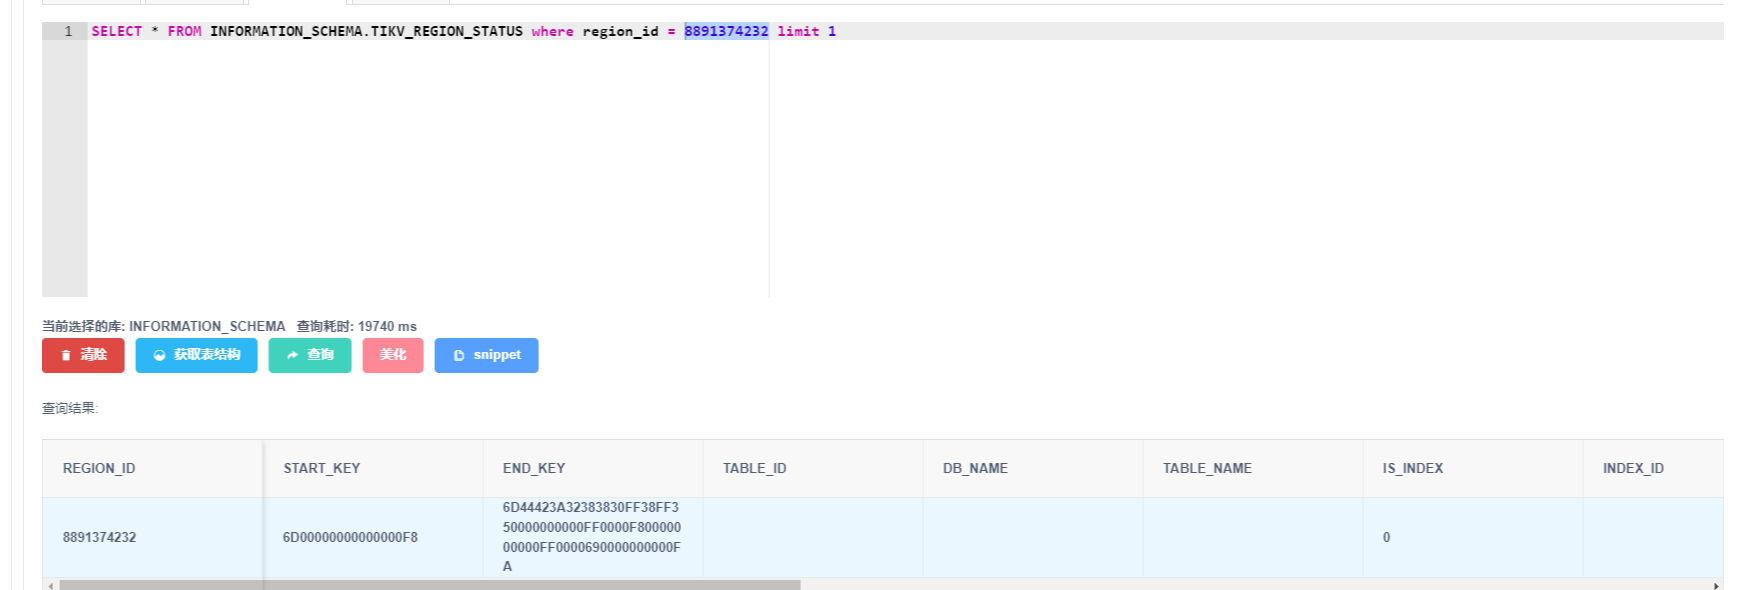The width and height of the screenshot is (1746, 590).
Task: Click the REGION_ID column header
Action: click(x=99, y=468)
